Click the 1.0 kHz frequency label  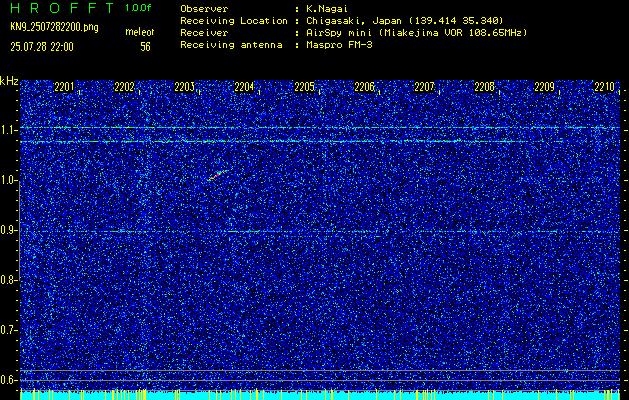tap(8, 181)
